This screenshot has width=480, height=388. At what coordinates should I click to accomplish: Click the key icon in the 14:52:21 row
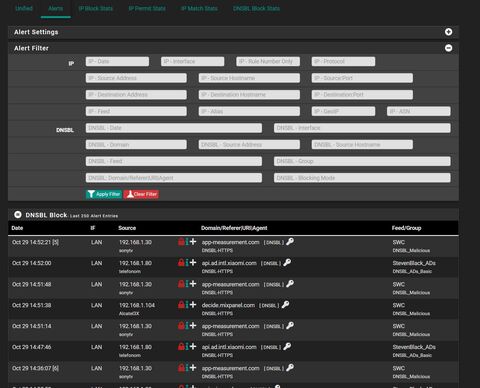point(290,242)
